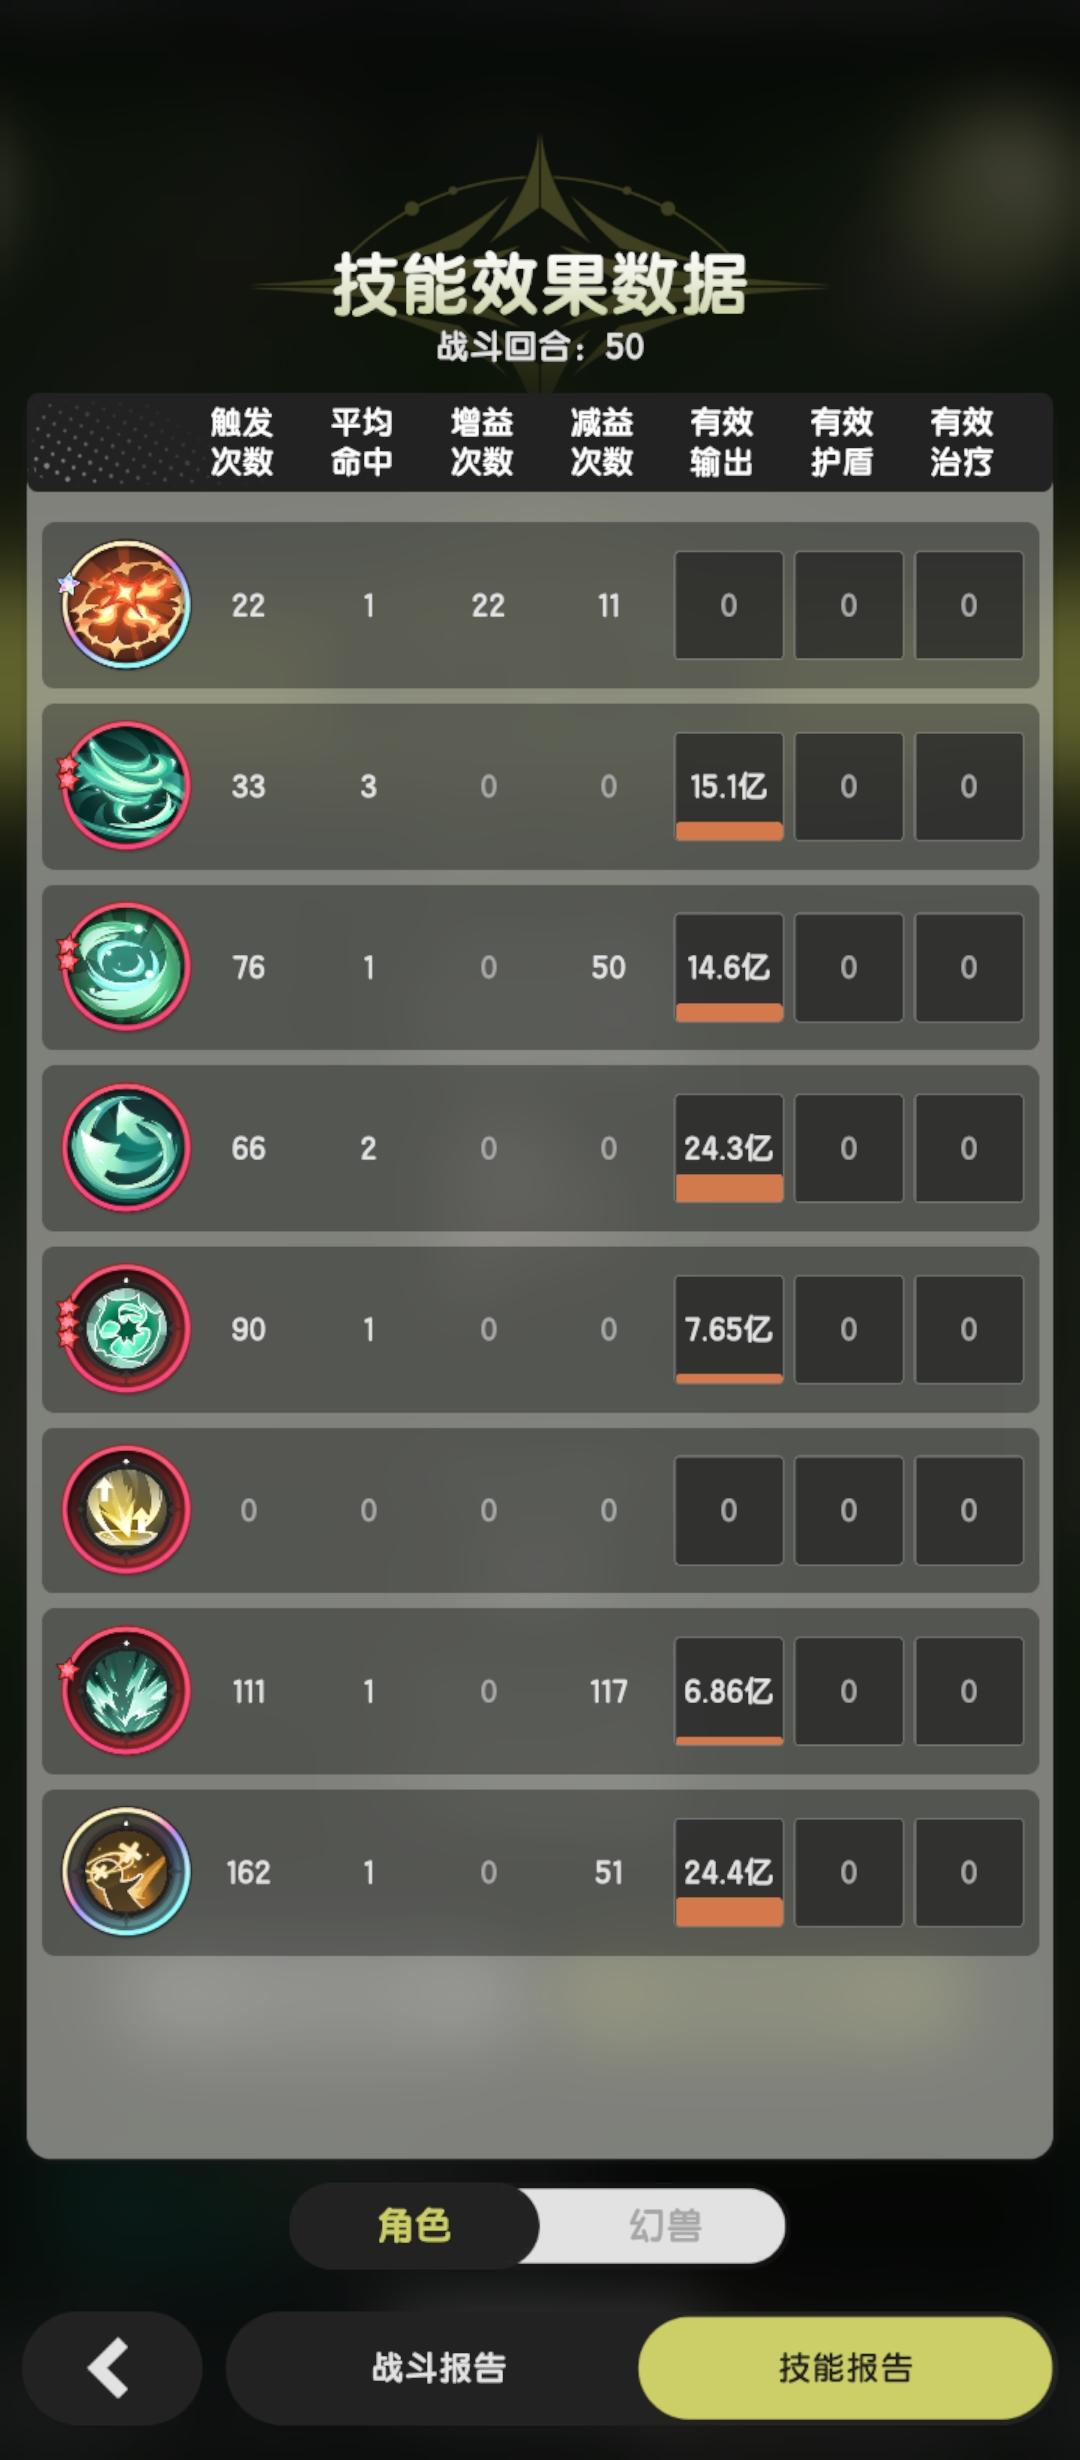Open the teal spikes skill with 111 triggers
Viewport: 1080px width, 2460px height.
click(x=126, y=1691)
